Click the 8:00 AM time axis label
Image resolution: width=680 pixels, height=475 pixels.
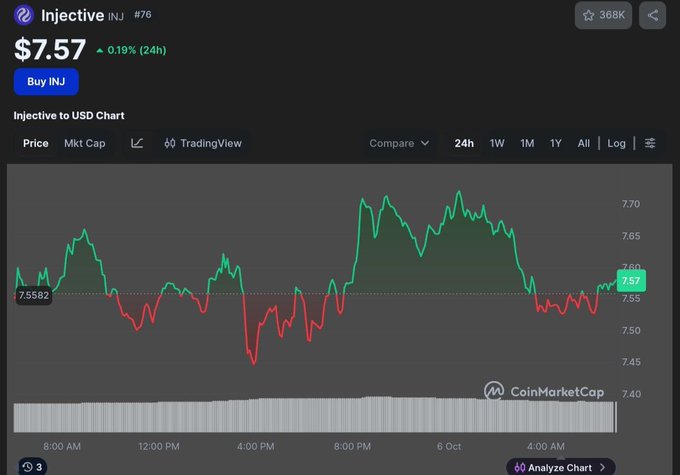pos(62,446)
